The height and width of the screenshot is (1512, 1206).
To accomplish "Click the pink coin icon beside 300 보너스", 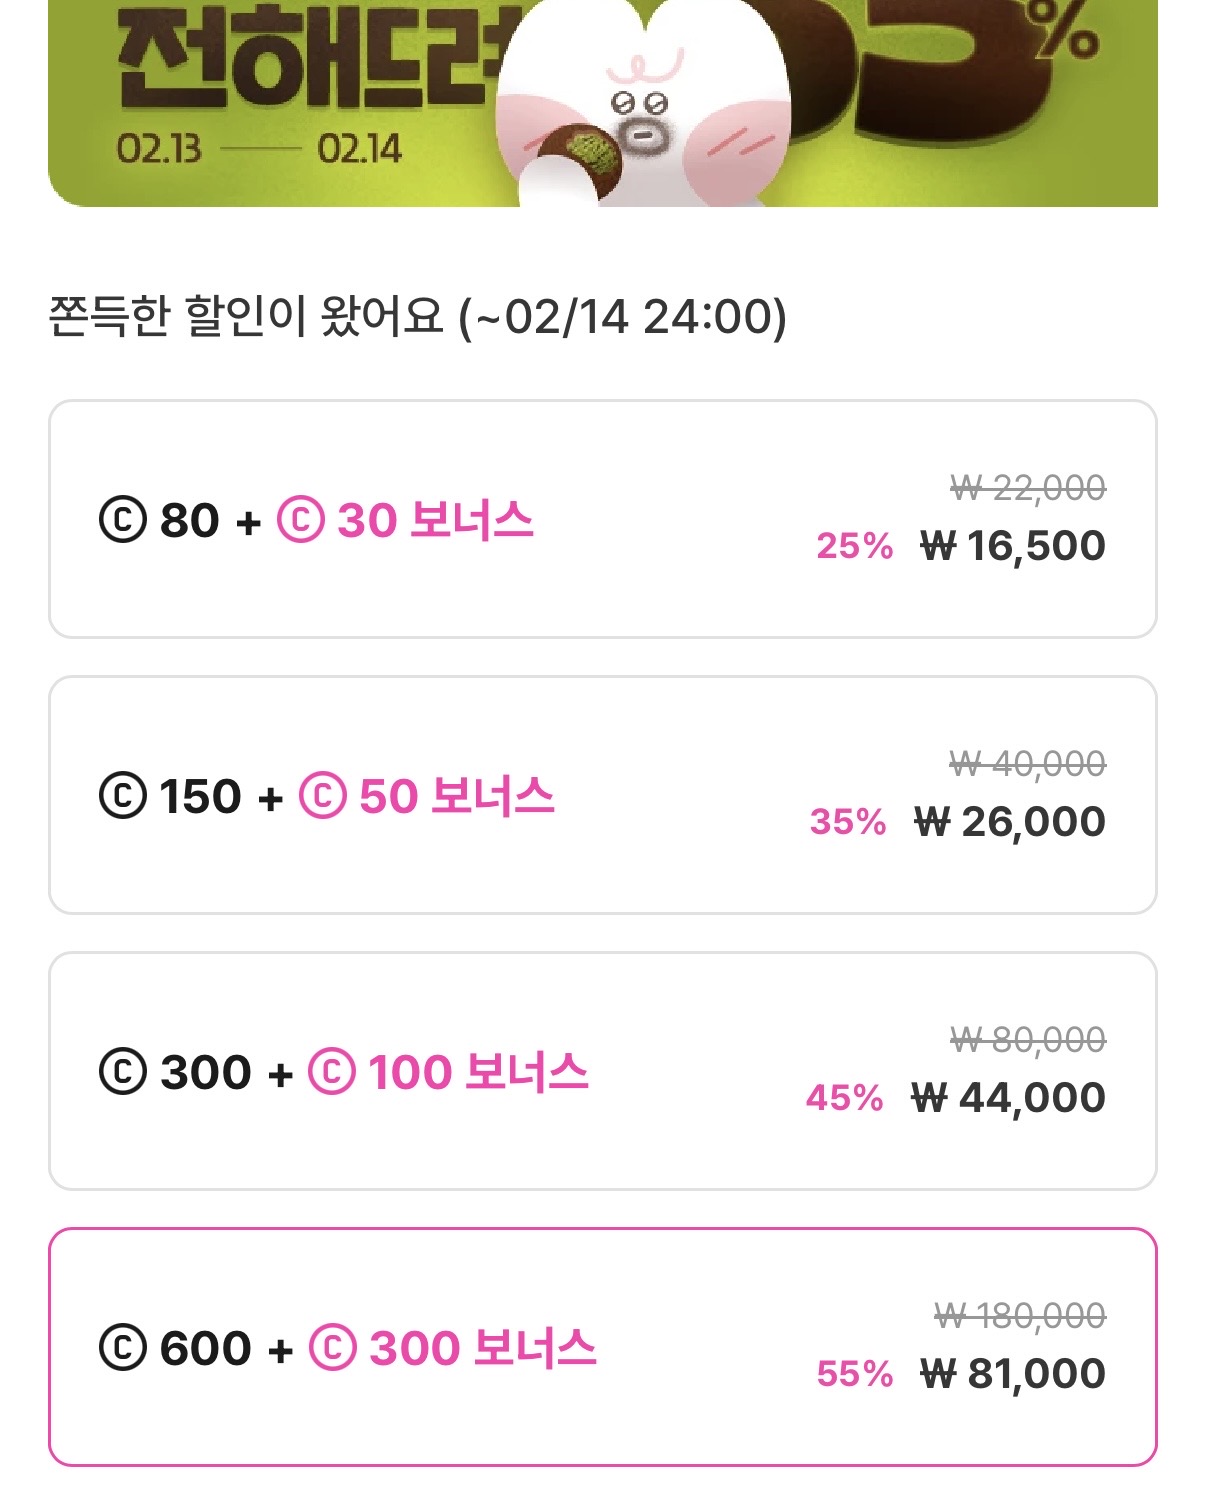I will 333,1348.
